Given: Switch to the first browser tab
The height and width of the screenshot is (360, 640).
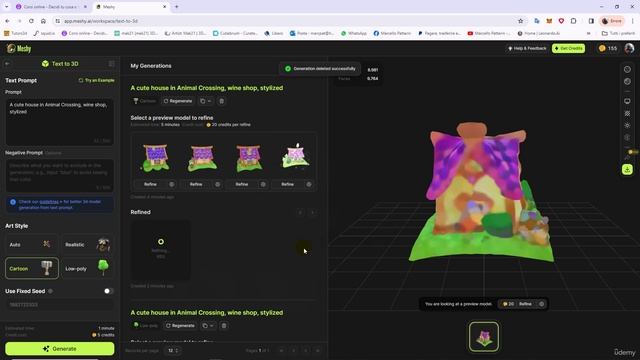Looking at the screenshot, I should pos(51,7).
